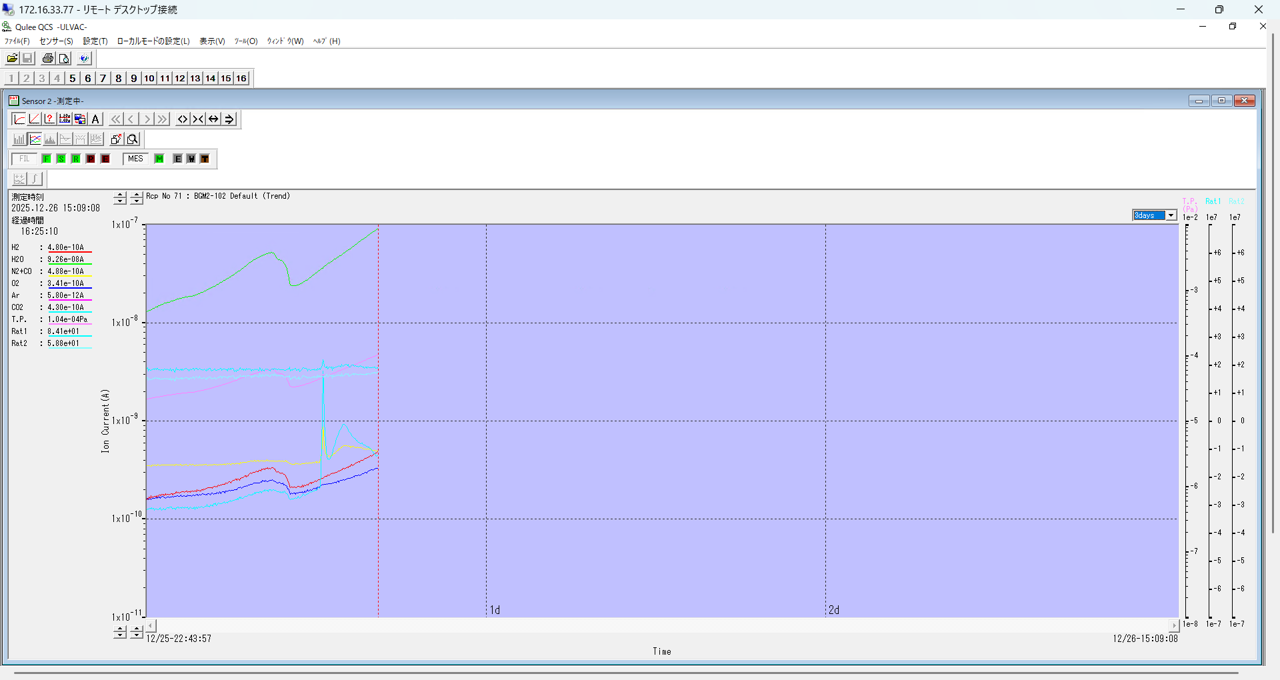The height and width of the screenshot is (680, 1280).
Task: Click first stepper below the Y axis
Action: coord(120,632)
